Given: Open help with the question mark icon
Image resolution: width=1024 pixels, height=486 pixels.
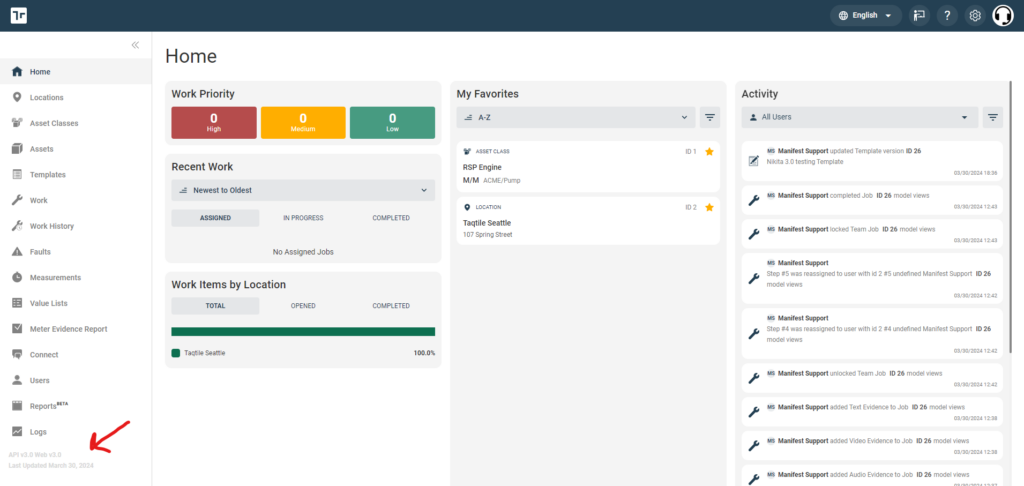Looking at the screenshot, I should pos(947,15).
